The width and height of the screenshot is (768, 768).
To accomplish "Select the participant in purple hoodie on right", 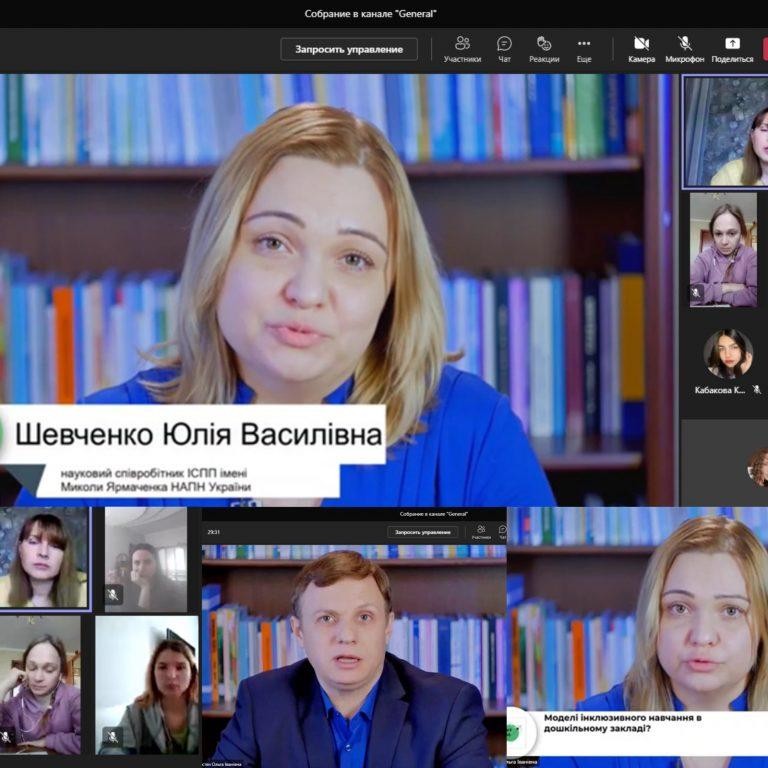I will [x=723, y=250].
